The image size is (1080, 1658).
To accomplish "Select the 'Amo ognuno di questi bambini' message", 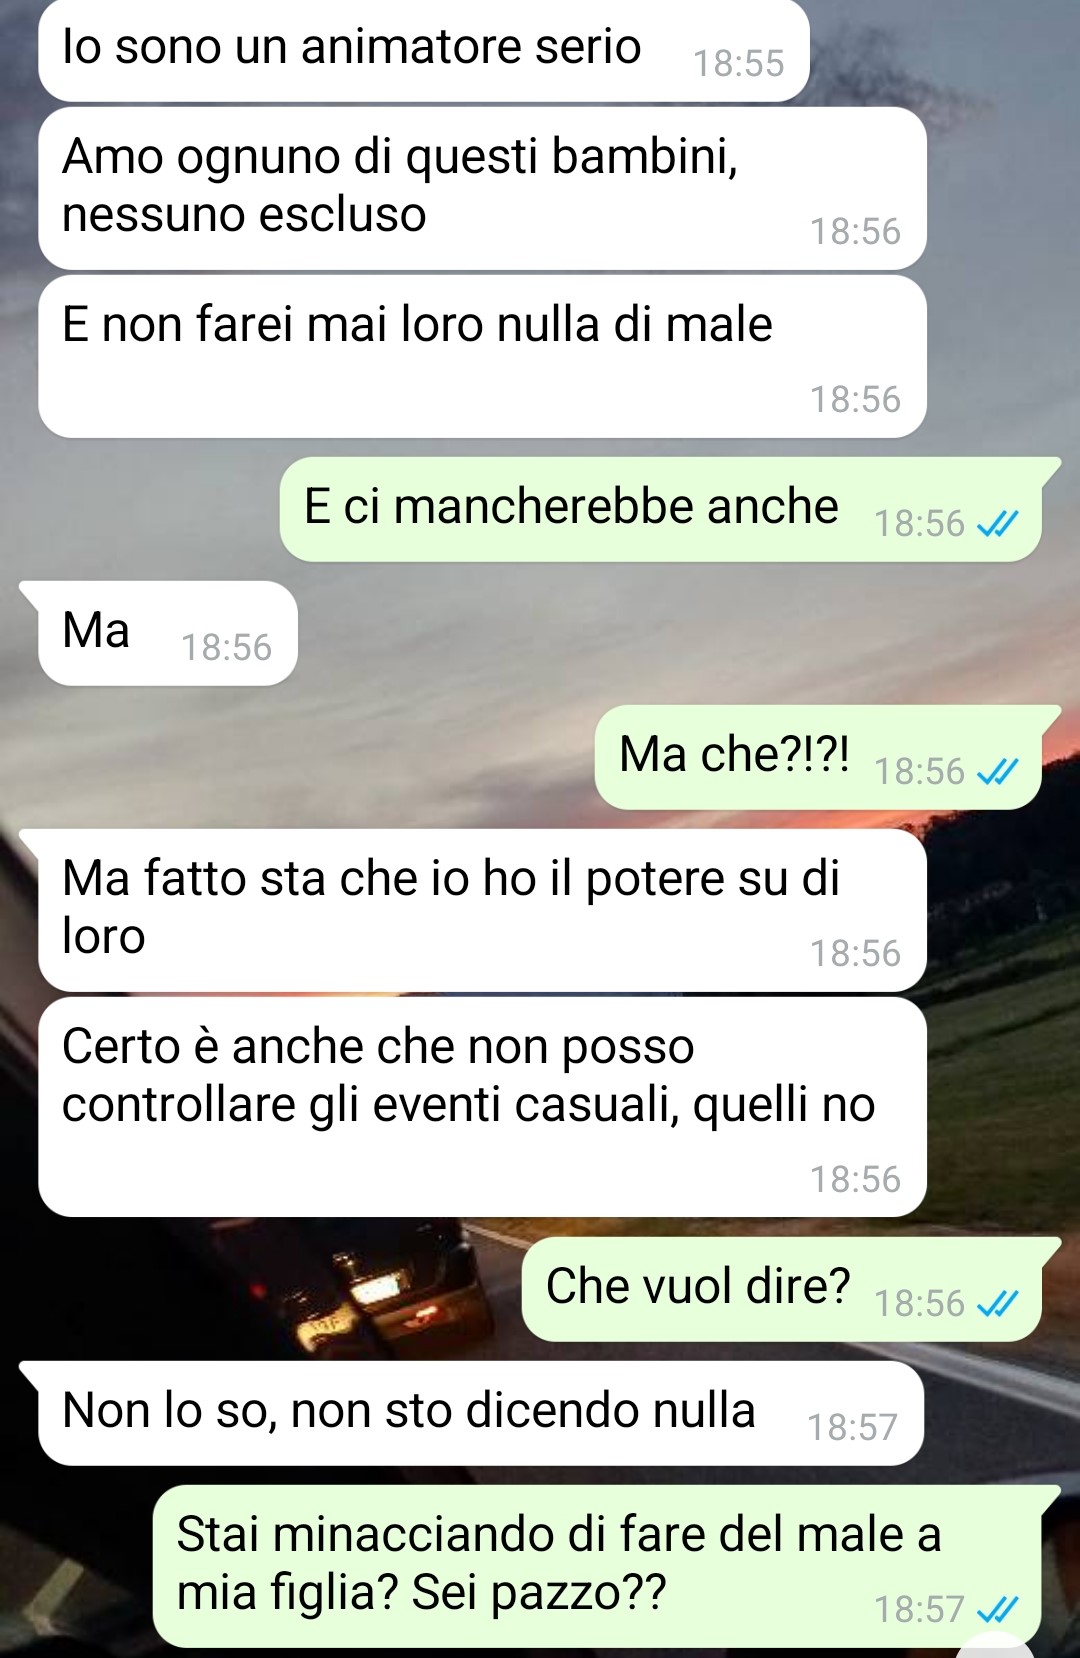I will tap(482, 188).
